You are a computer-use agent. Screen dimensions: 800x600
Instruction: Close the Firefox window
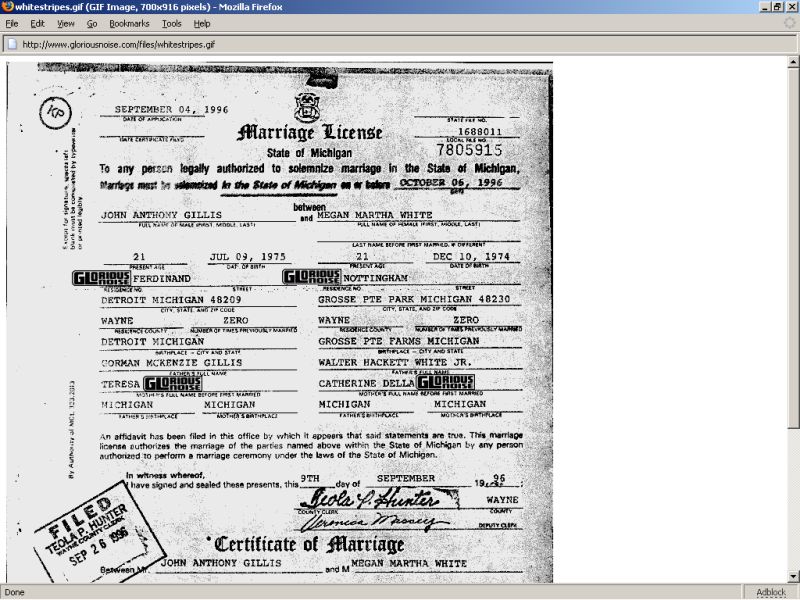coord(791,7)
